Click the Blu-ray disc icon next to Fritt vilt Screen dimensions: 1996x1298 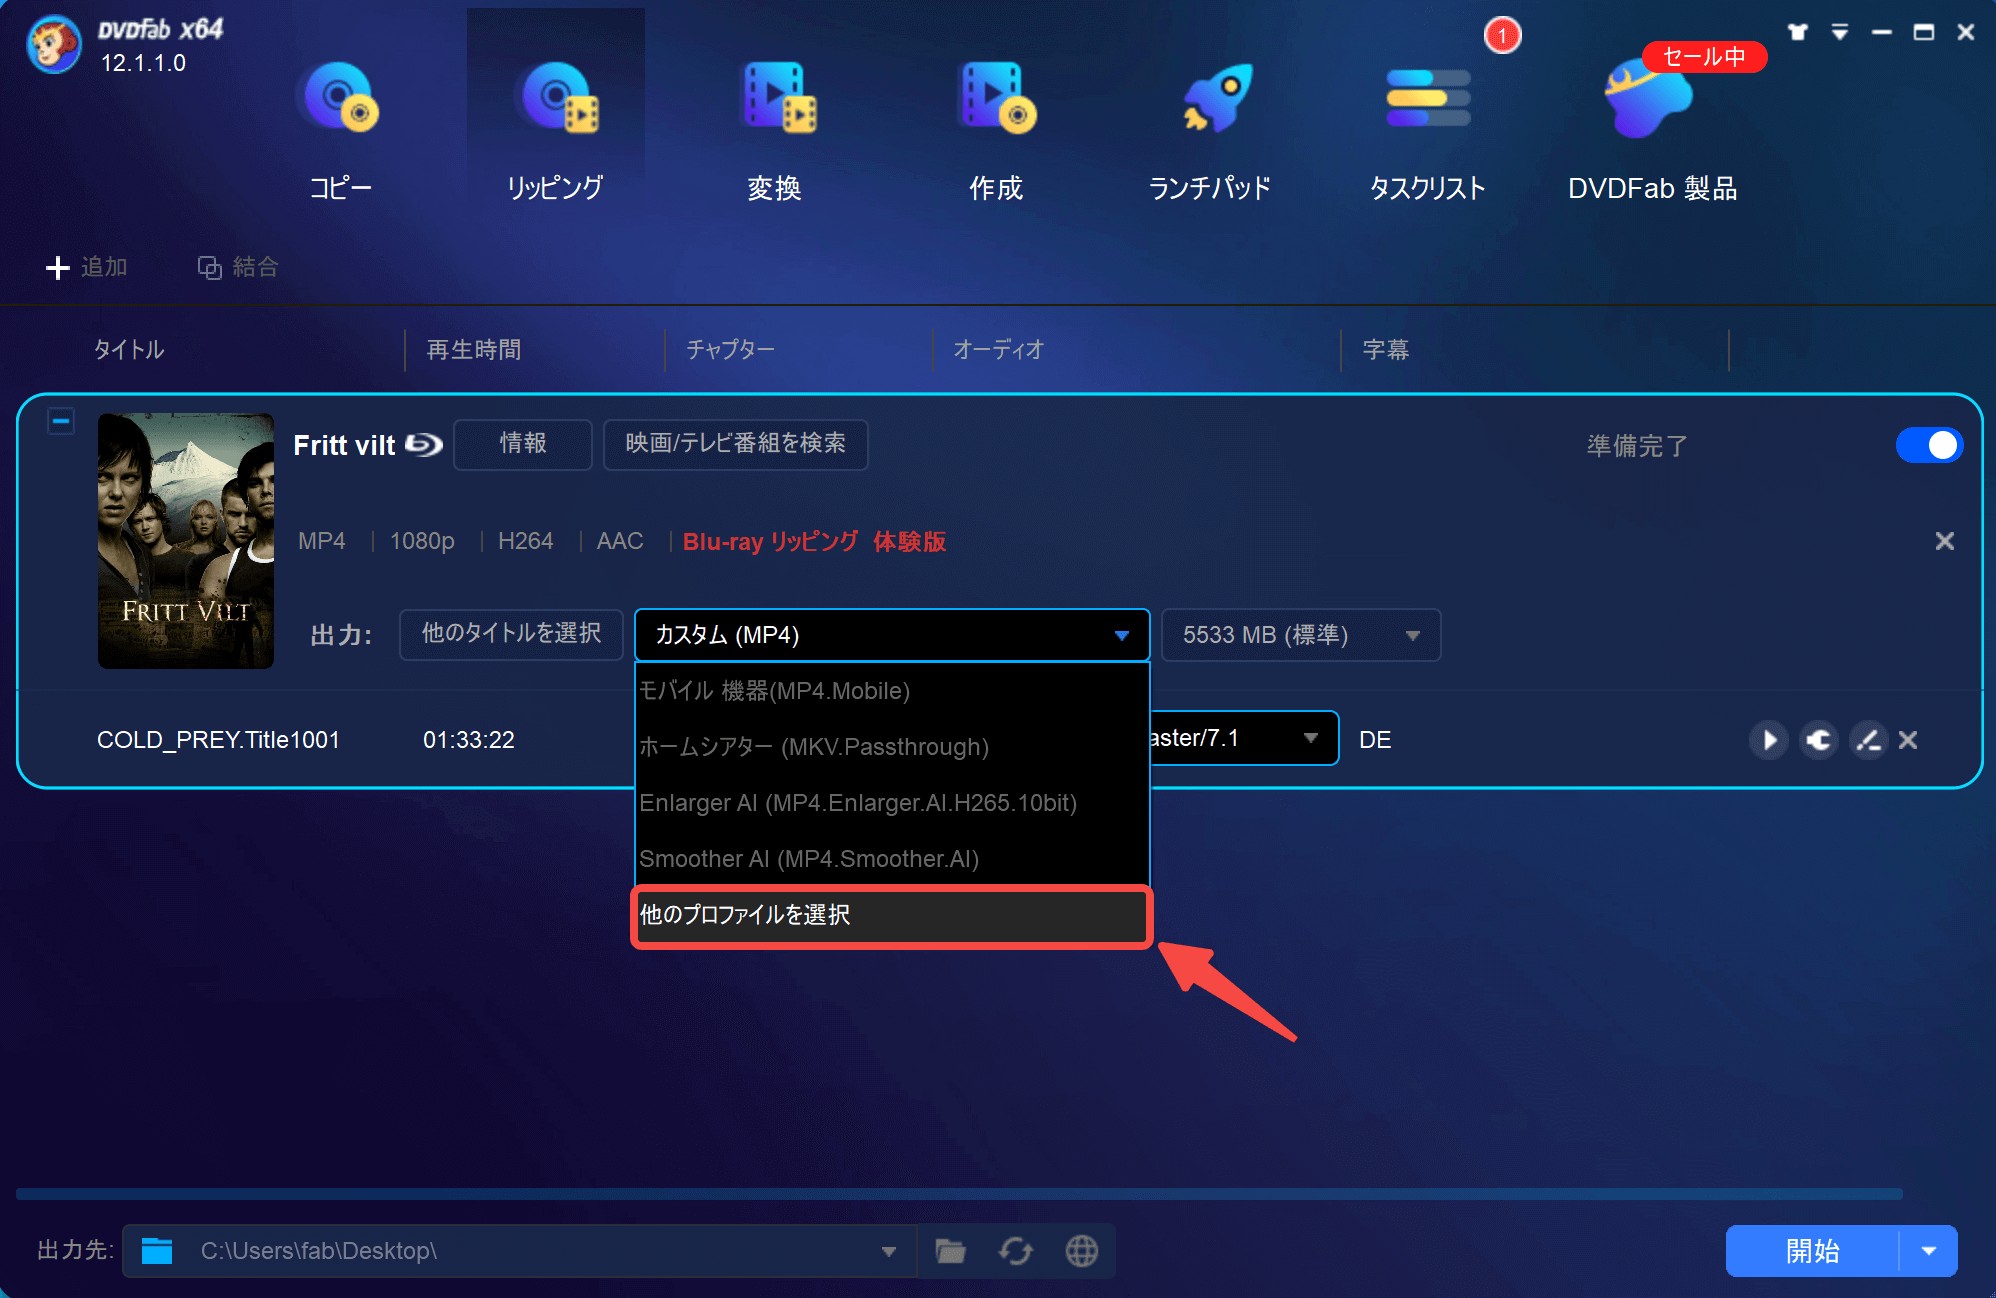[x=424, y=445]
